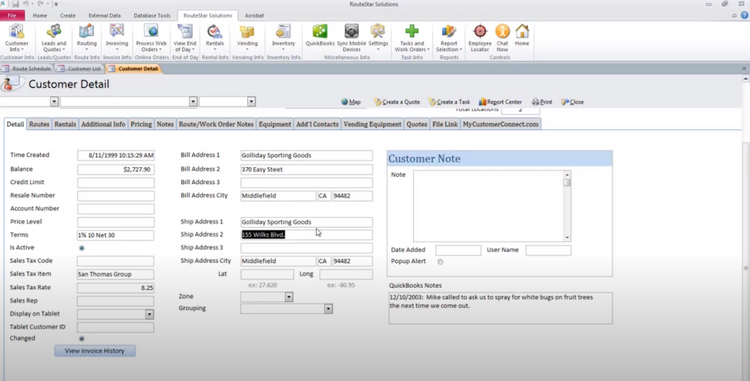Switch to Database Tools ribbon tab
The width and height of the screenshot is (750, 381).
[x=152, y=15]
